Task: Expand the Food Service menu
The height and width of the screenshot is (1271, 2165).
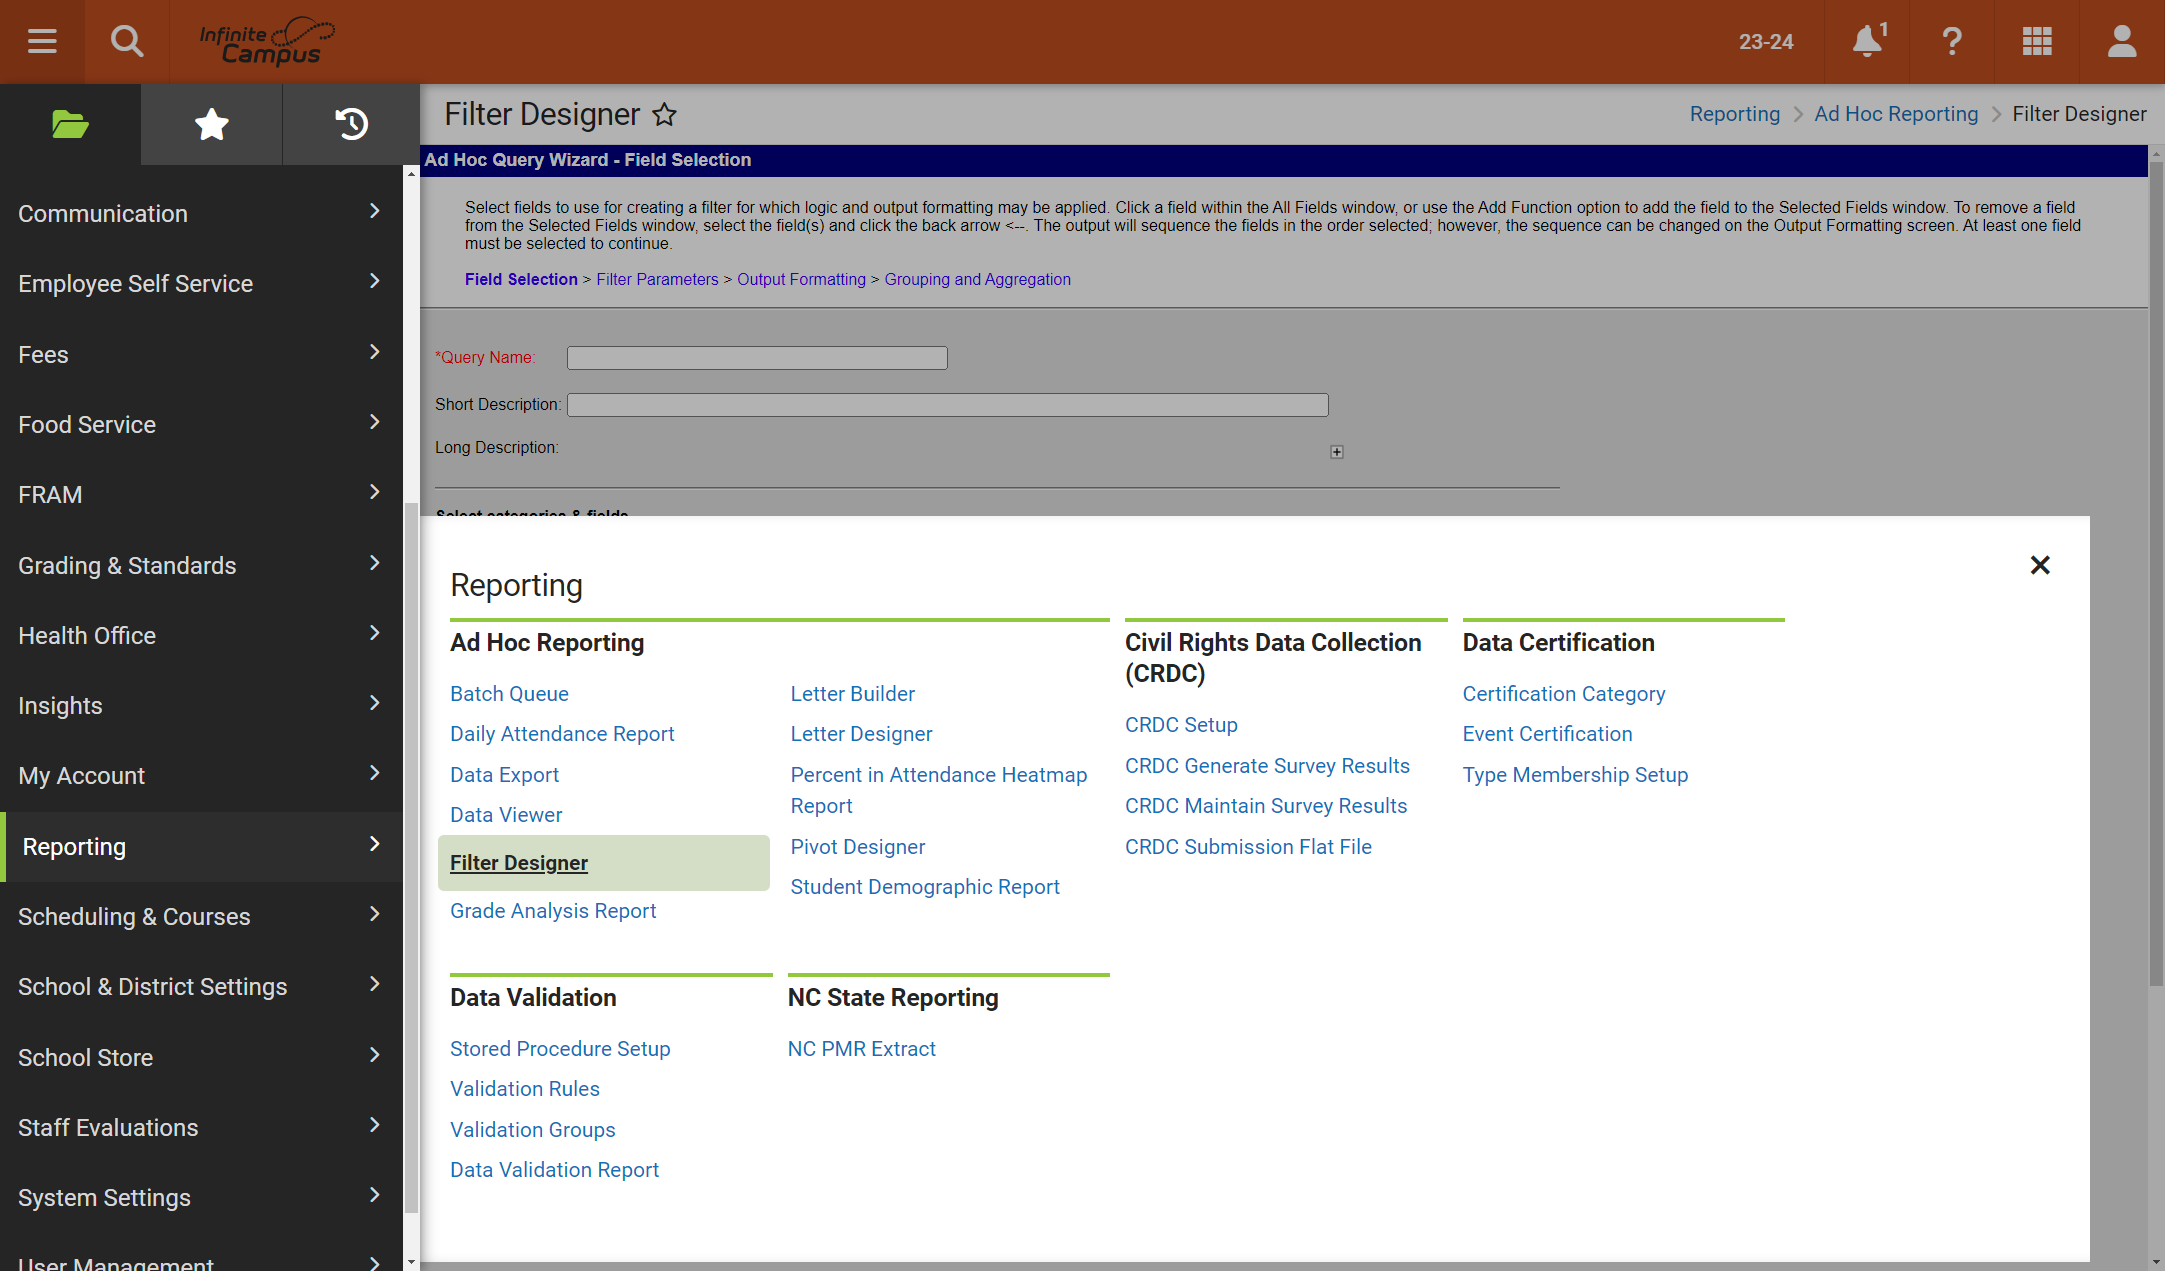Action: pos(201,424)
